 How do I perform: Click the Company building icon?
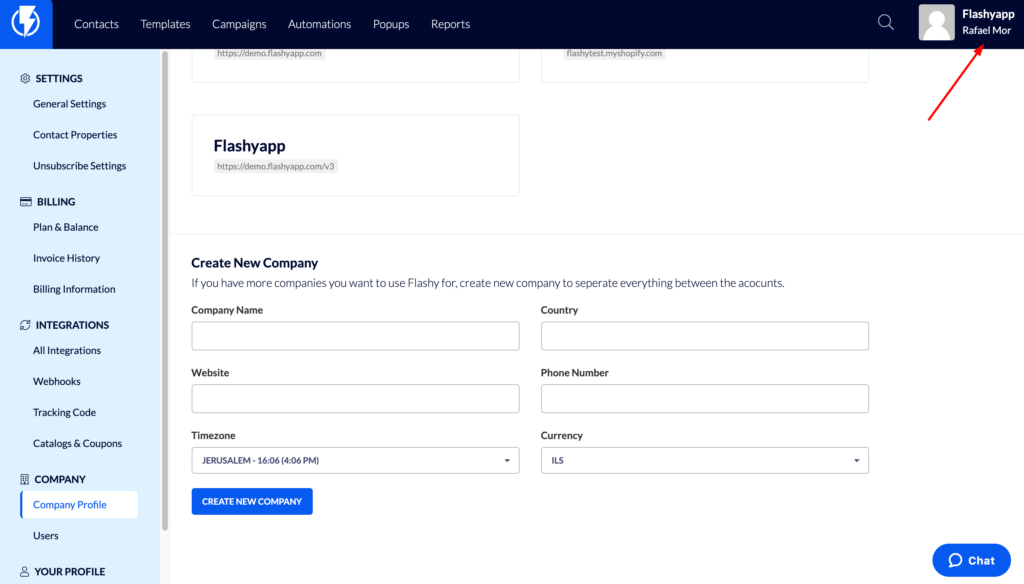click(x=24, y=479)
